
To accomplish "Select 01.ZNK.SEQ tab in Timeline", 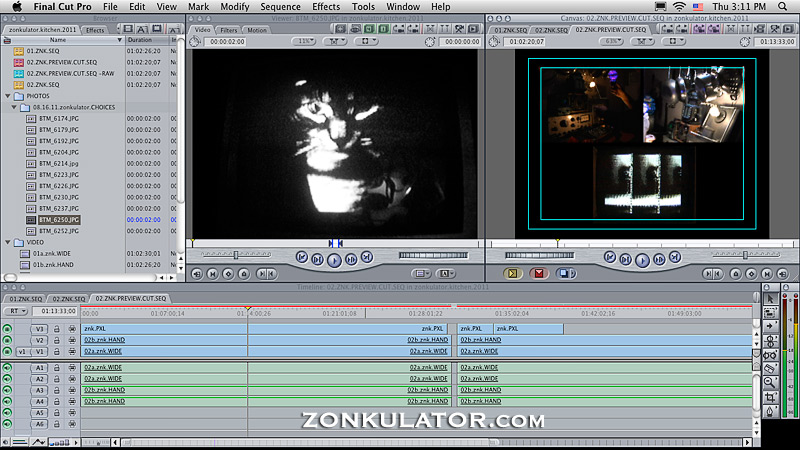I will (26, 298).
